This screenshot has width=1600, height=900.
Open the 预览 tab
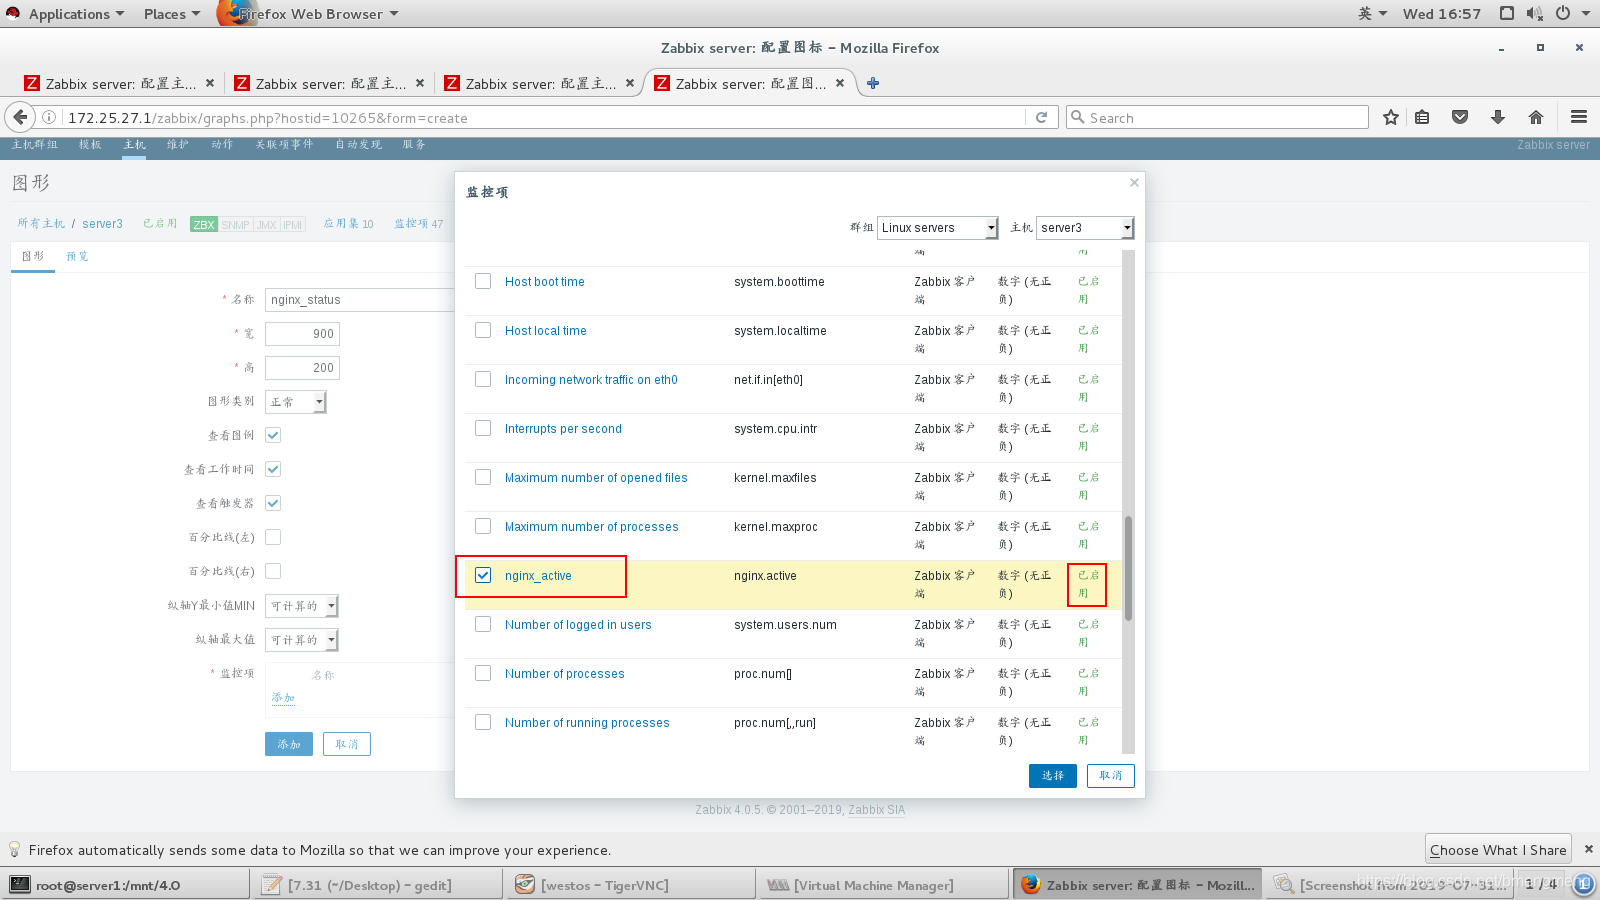[77, 256]
